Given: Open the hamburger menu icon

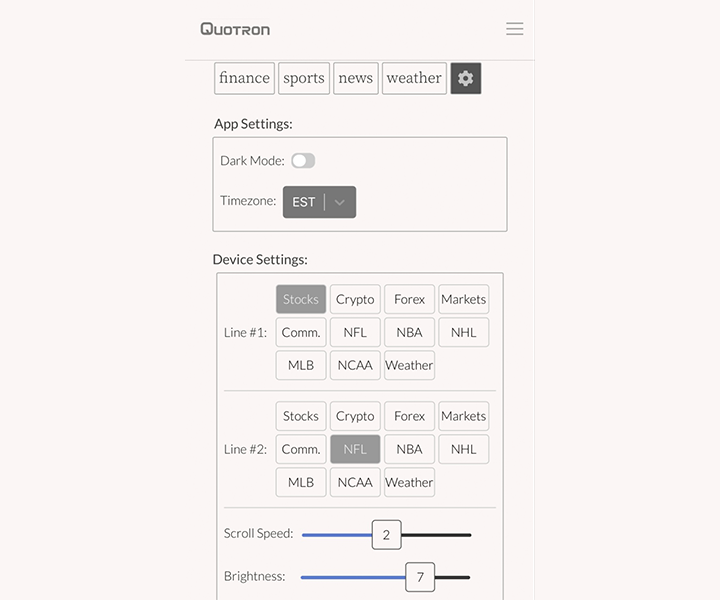Looking at the screenshot, I should tap(514, 29).
